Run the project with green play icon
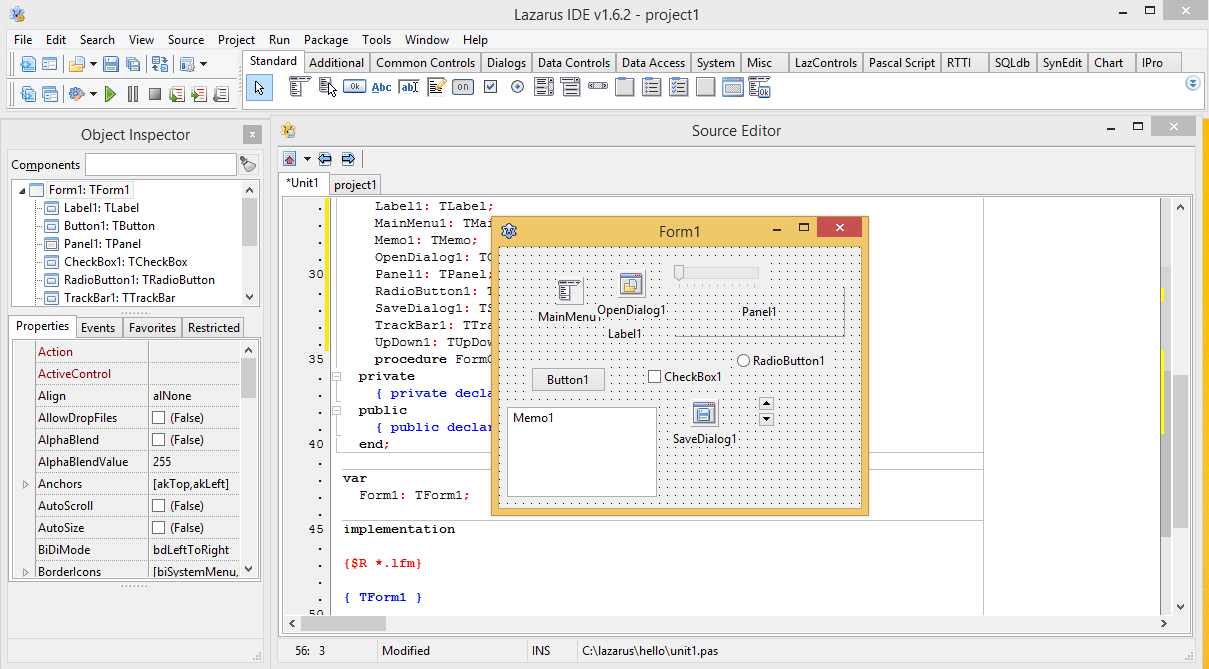 click(x=110, y=94)
